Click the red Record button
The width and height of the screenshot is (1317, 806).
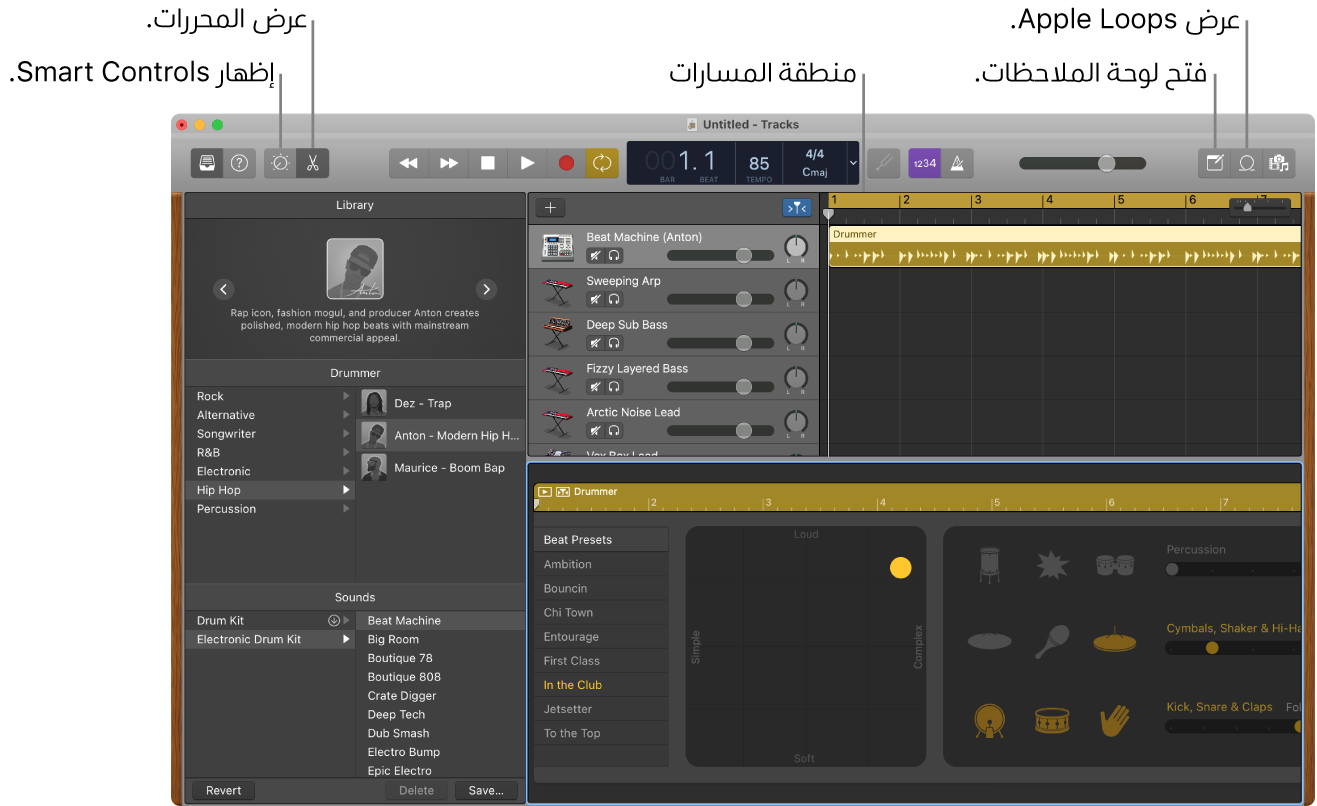pos(566,163)
